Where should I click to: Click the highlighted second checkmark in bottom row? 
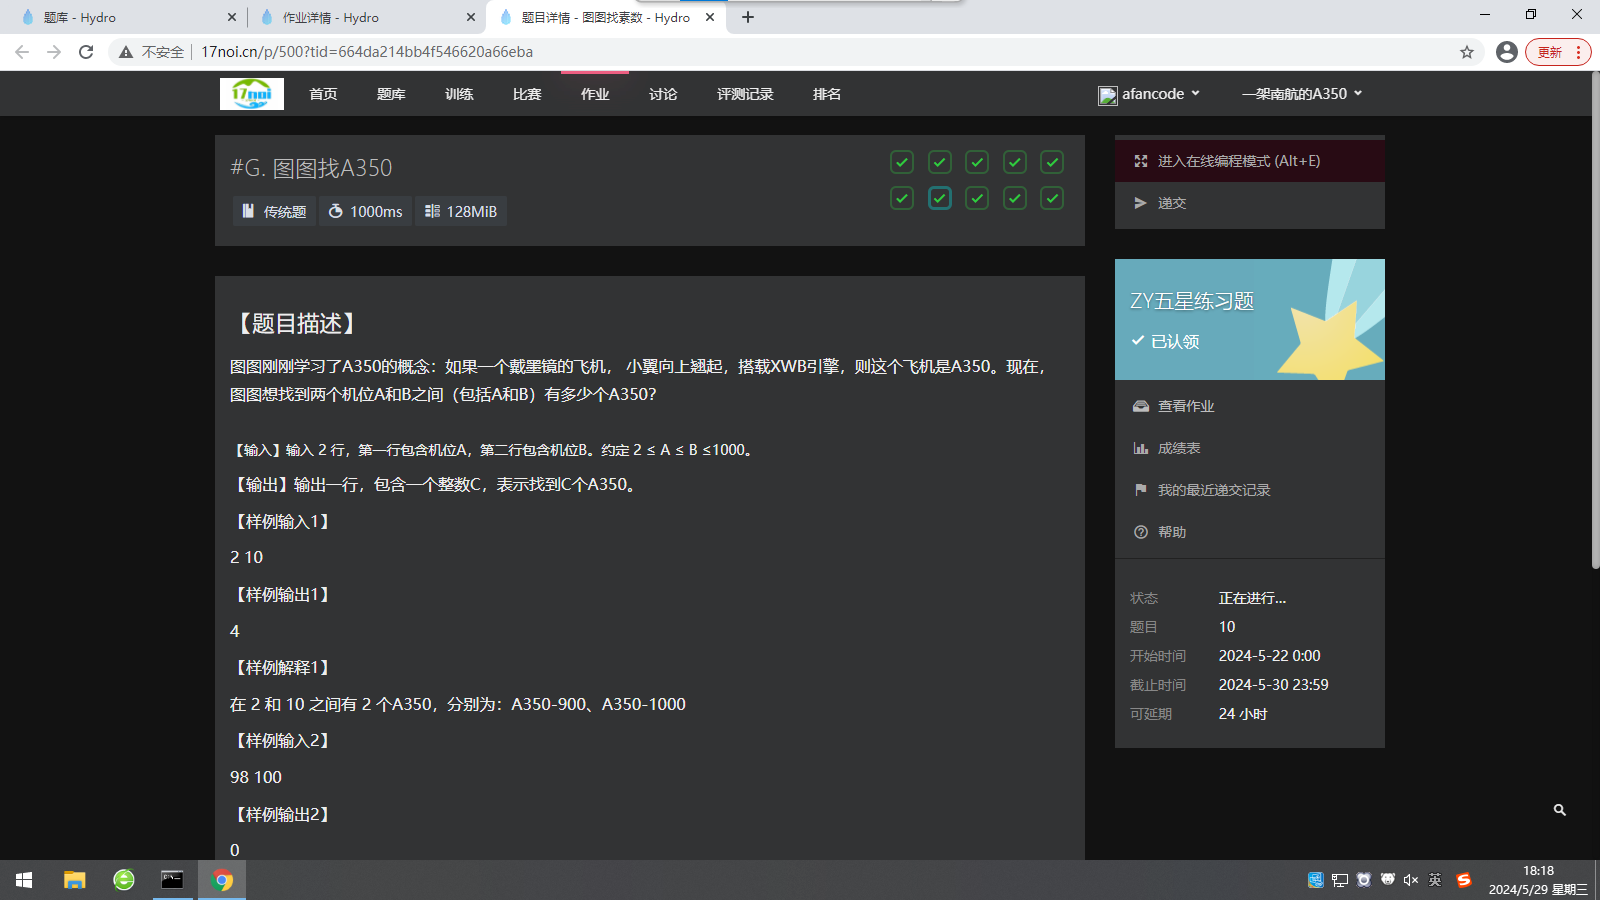point(940,198)
